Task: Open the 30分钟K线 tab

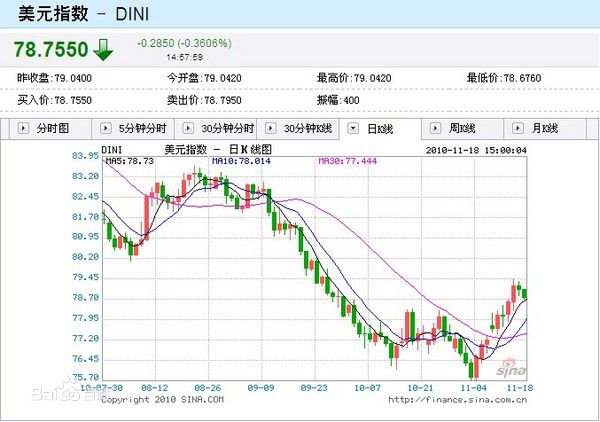Action: pyautogui.click(x=298, y=129)
